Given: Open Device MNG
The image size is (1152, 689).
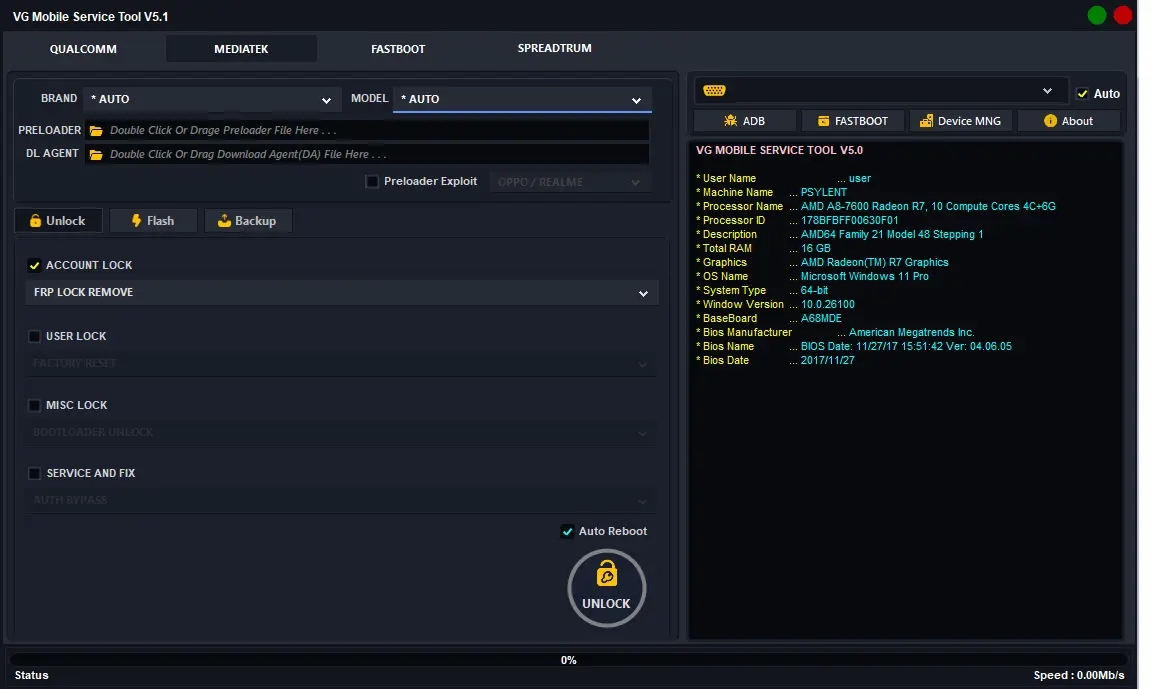Looking at the screenshot, I should point(960,120).
